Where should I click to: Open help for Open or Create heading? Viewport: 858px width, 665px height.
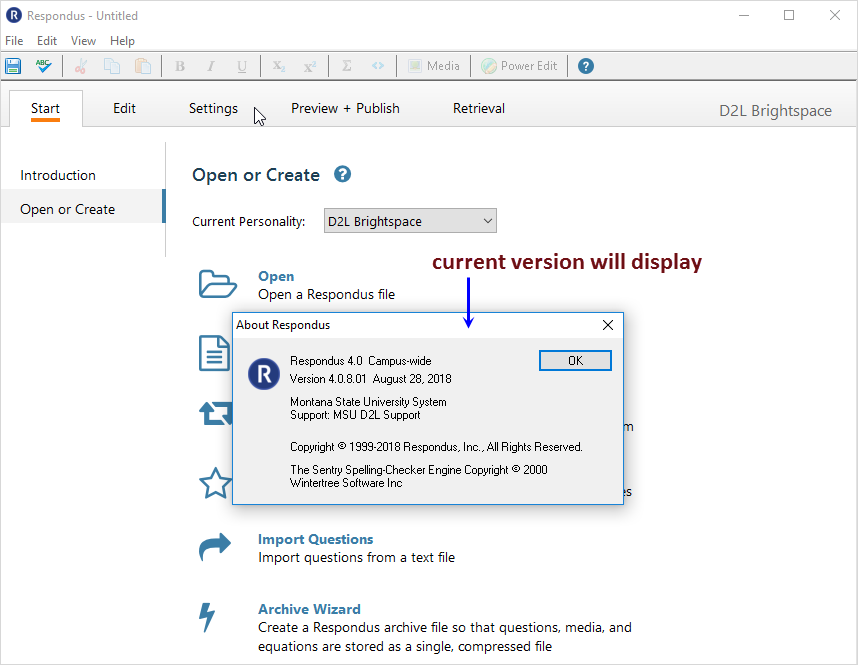click(x=343, y=175)
